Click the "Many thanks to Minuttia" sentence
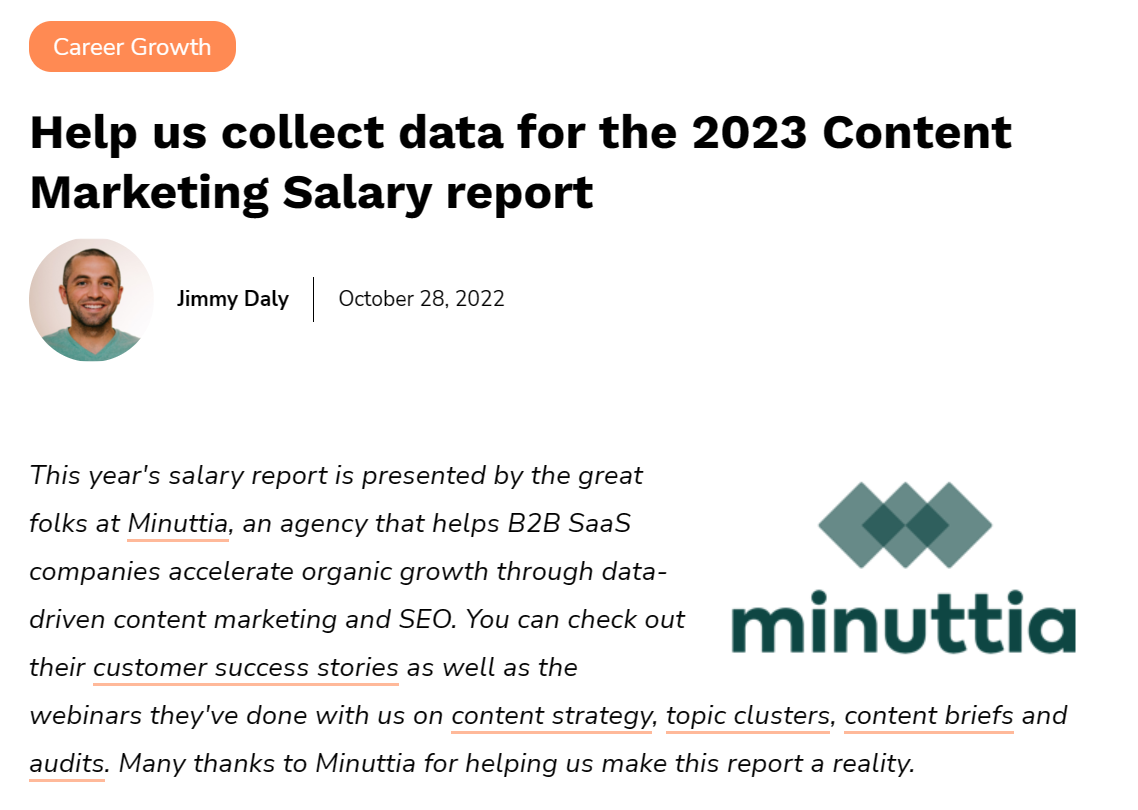Screen dimensions: 1138x810 (516, 764)
